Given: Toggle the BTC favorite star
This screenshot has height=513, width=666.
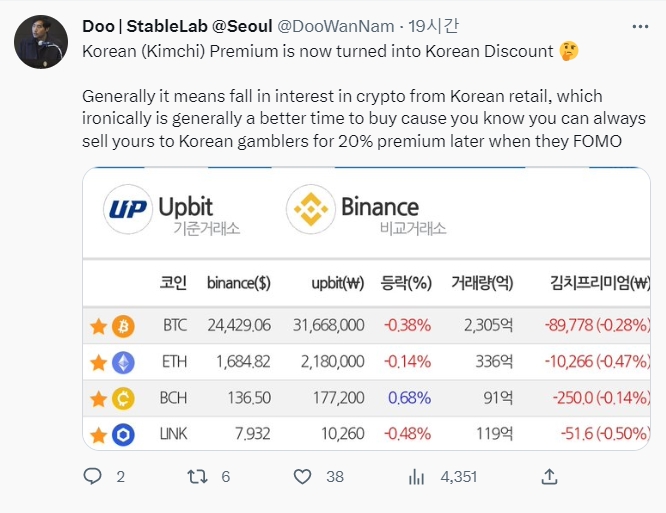Looking at the screenshot, I should pyautogui.click(x=99, y=326).
